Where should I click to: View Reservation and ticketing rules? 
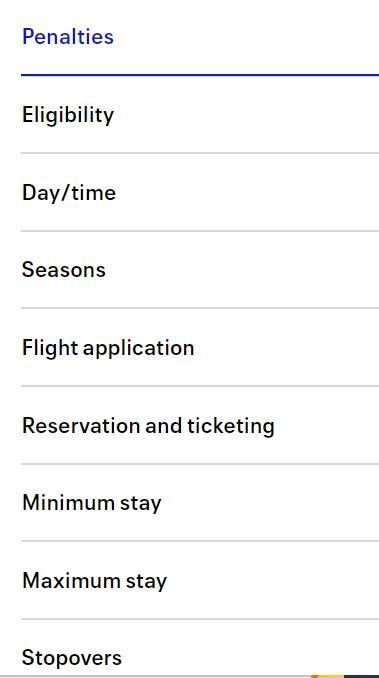point(200,425)
